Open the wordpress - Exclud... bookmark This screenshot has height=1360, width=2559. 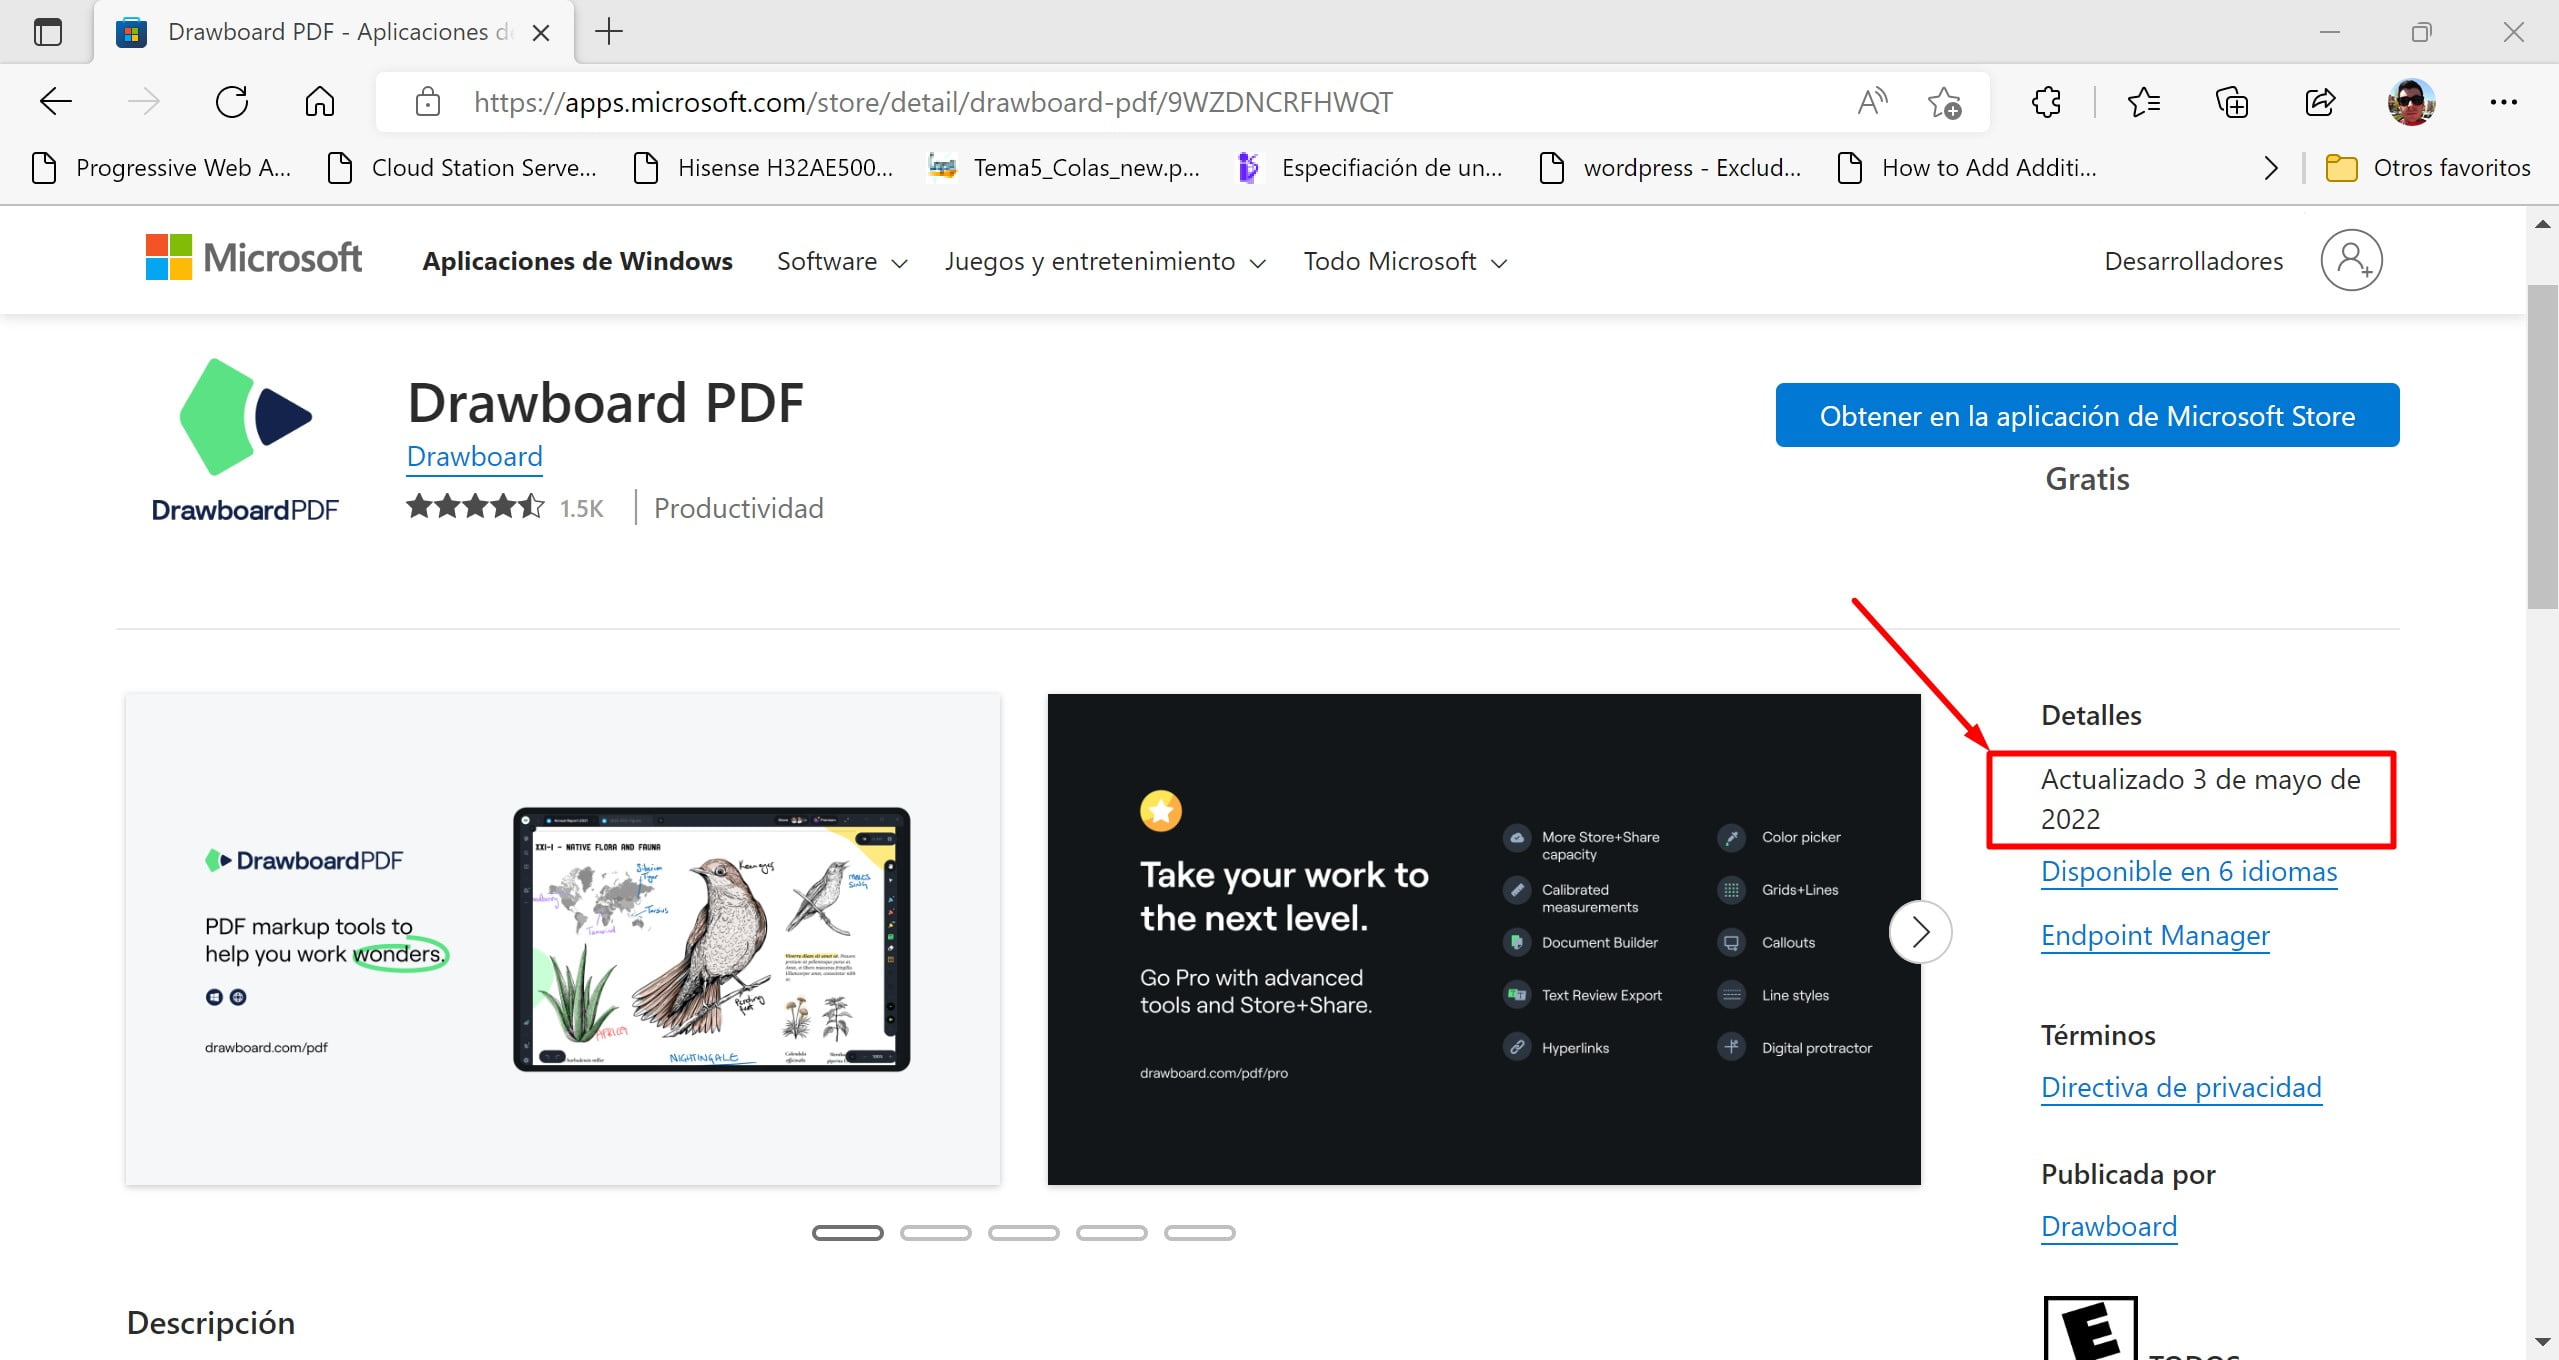coord(1670,167)
